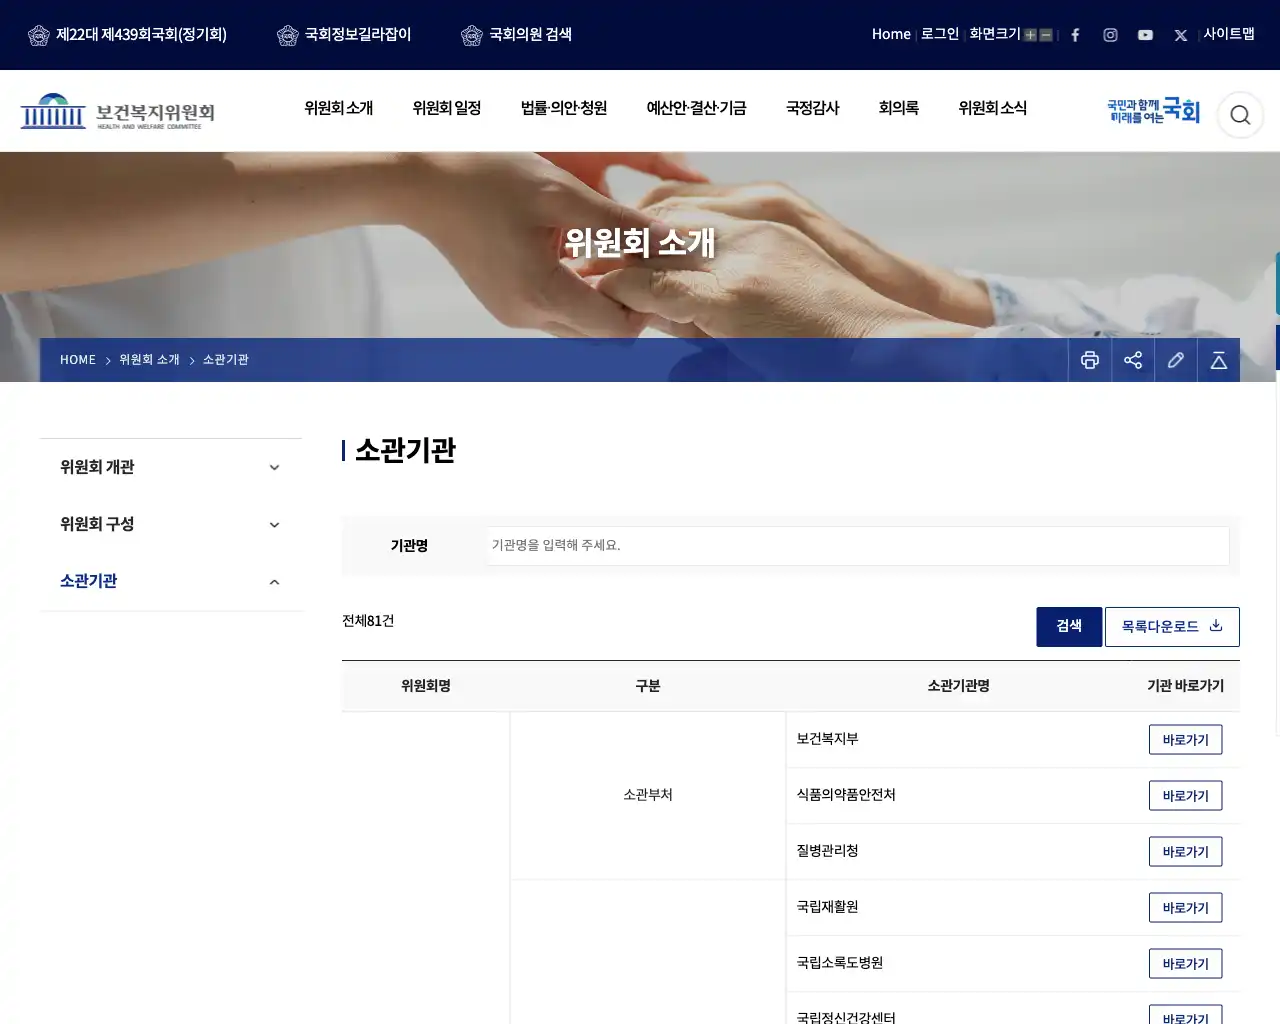Click the Home link in top bar

pyautogui.click(x=891, y=34)
